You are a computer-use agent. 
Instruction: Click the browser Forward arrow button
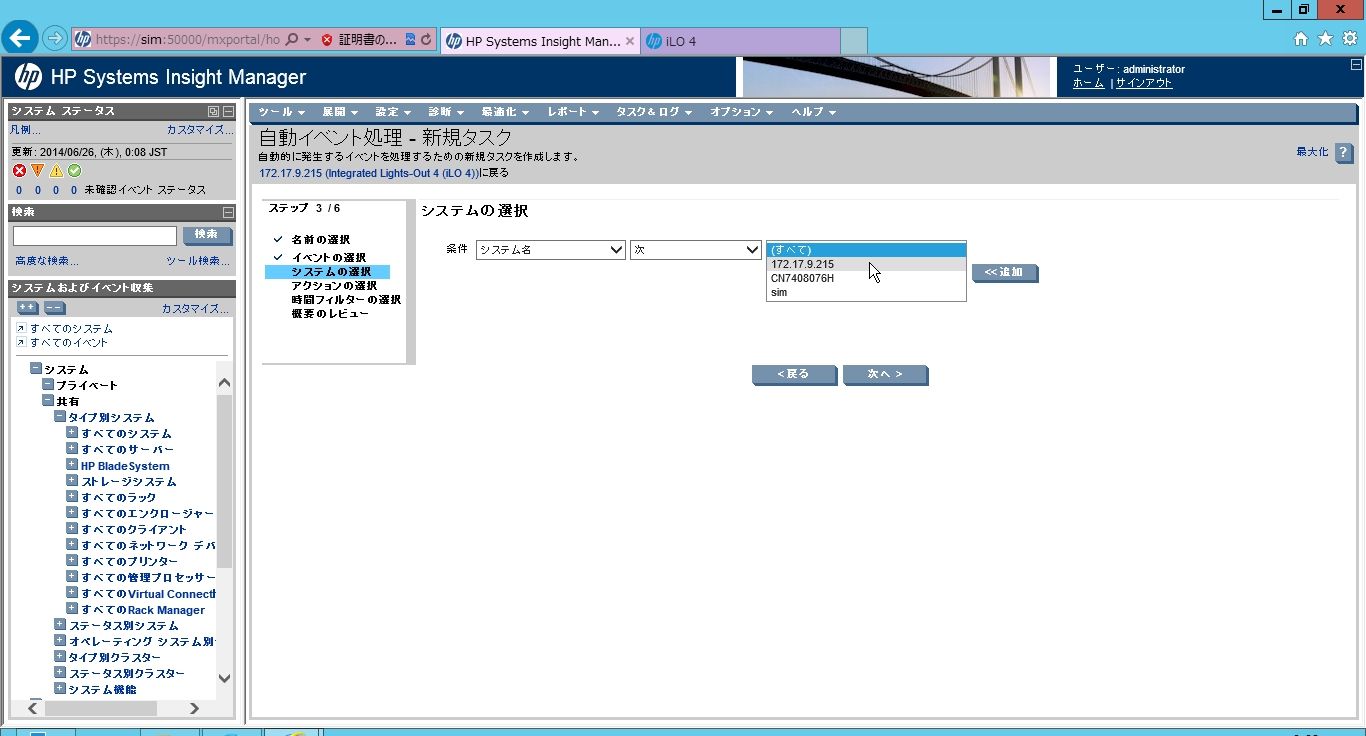[x=55, y=39]
